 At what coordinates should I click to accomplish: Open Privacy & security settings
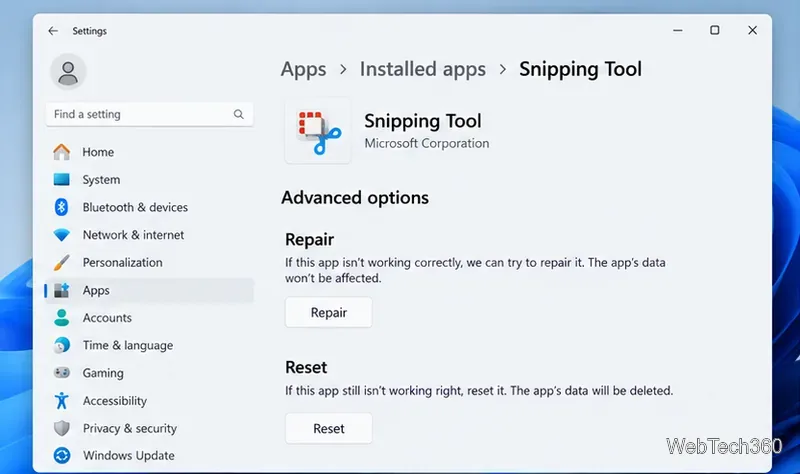[149, 428]
